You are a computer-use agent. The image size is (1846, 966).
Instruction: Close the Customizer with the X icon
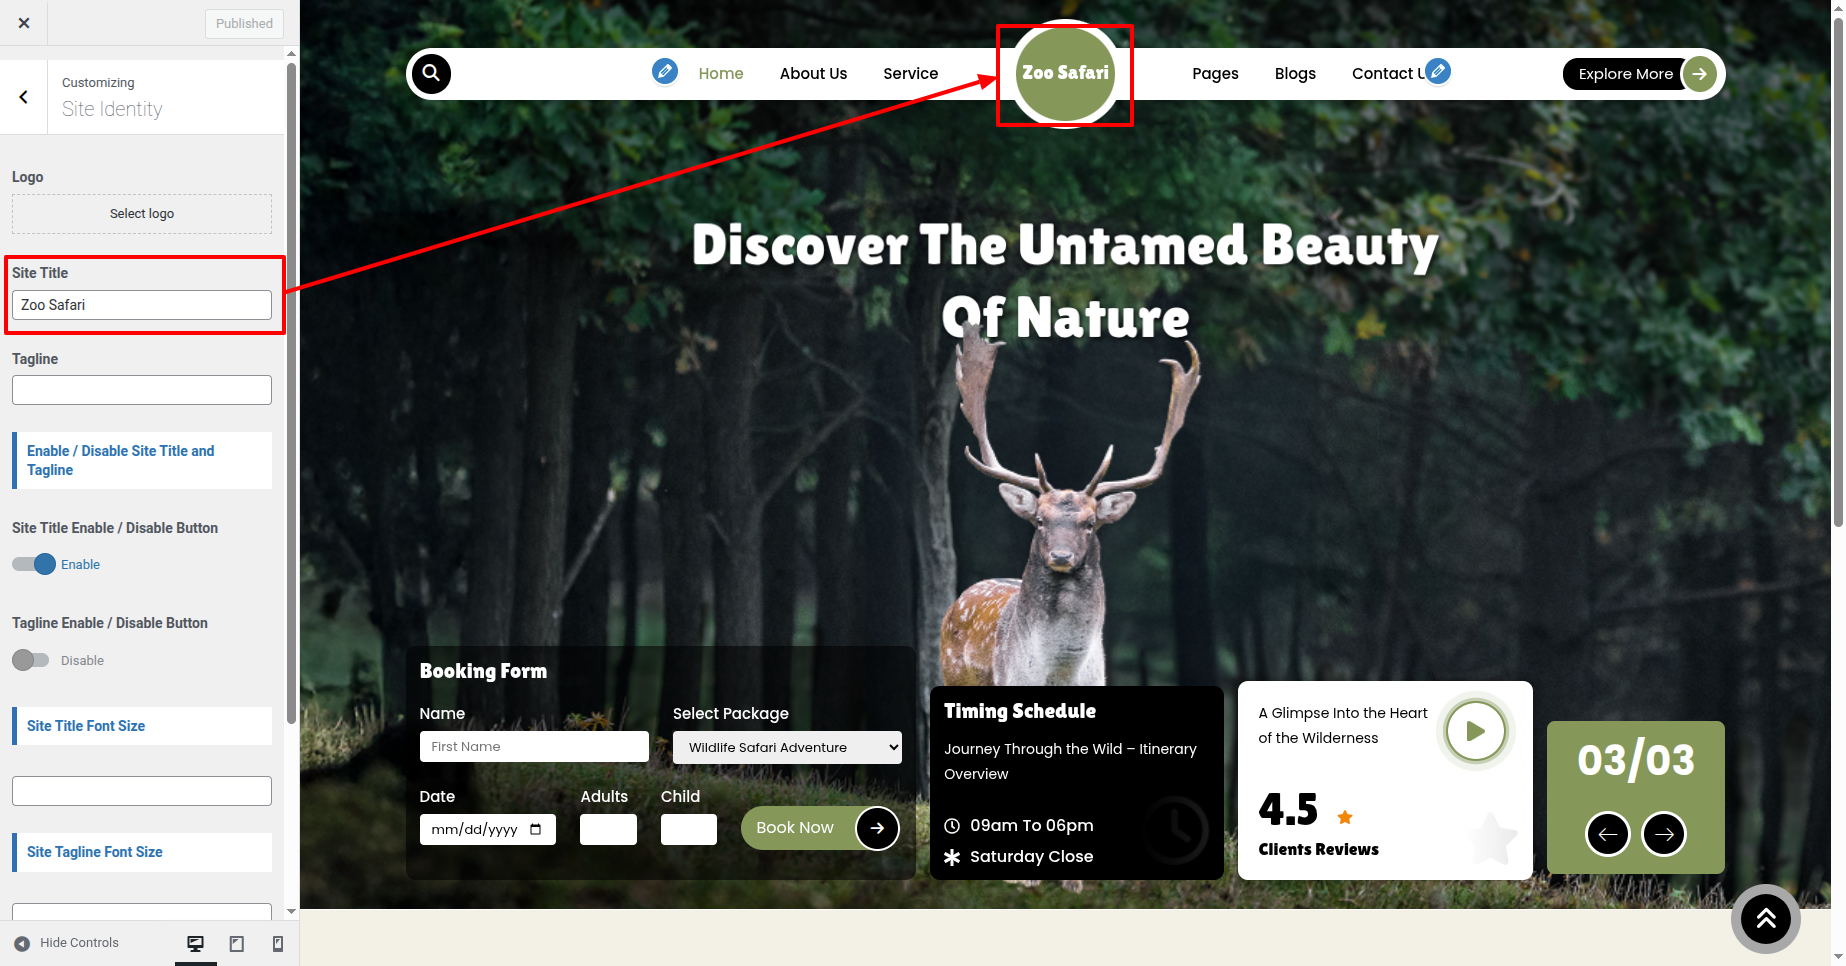tap(24, 23)
